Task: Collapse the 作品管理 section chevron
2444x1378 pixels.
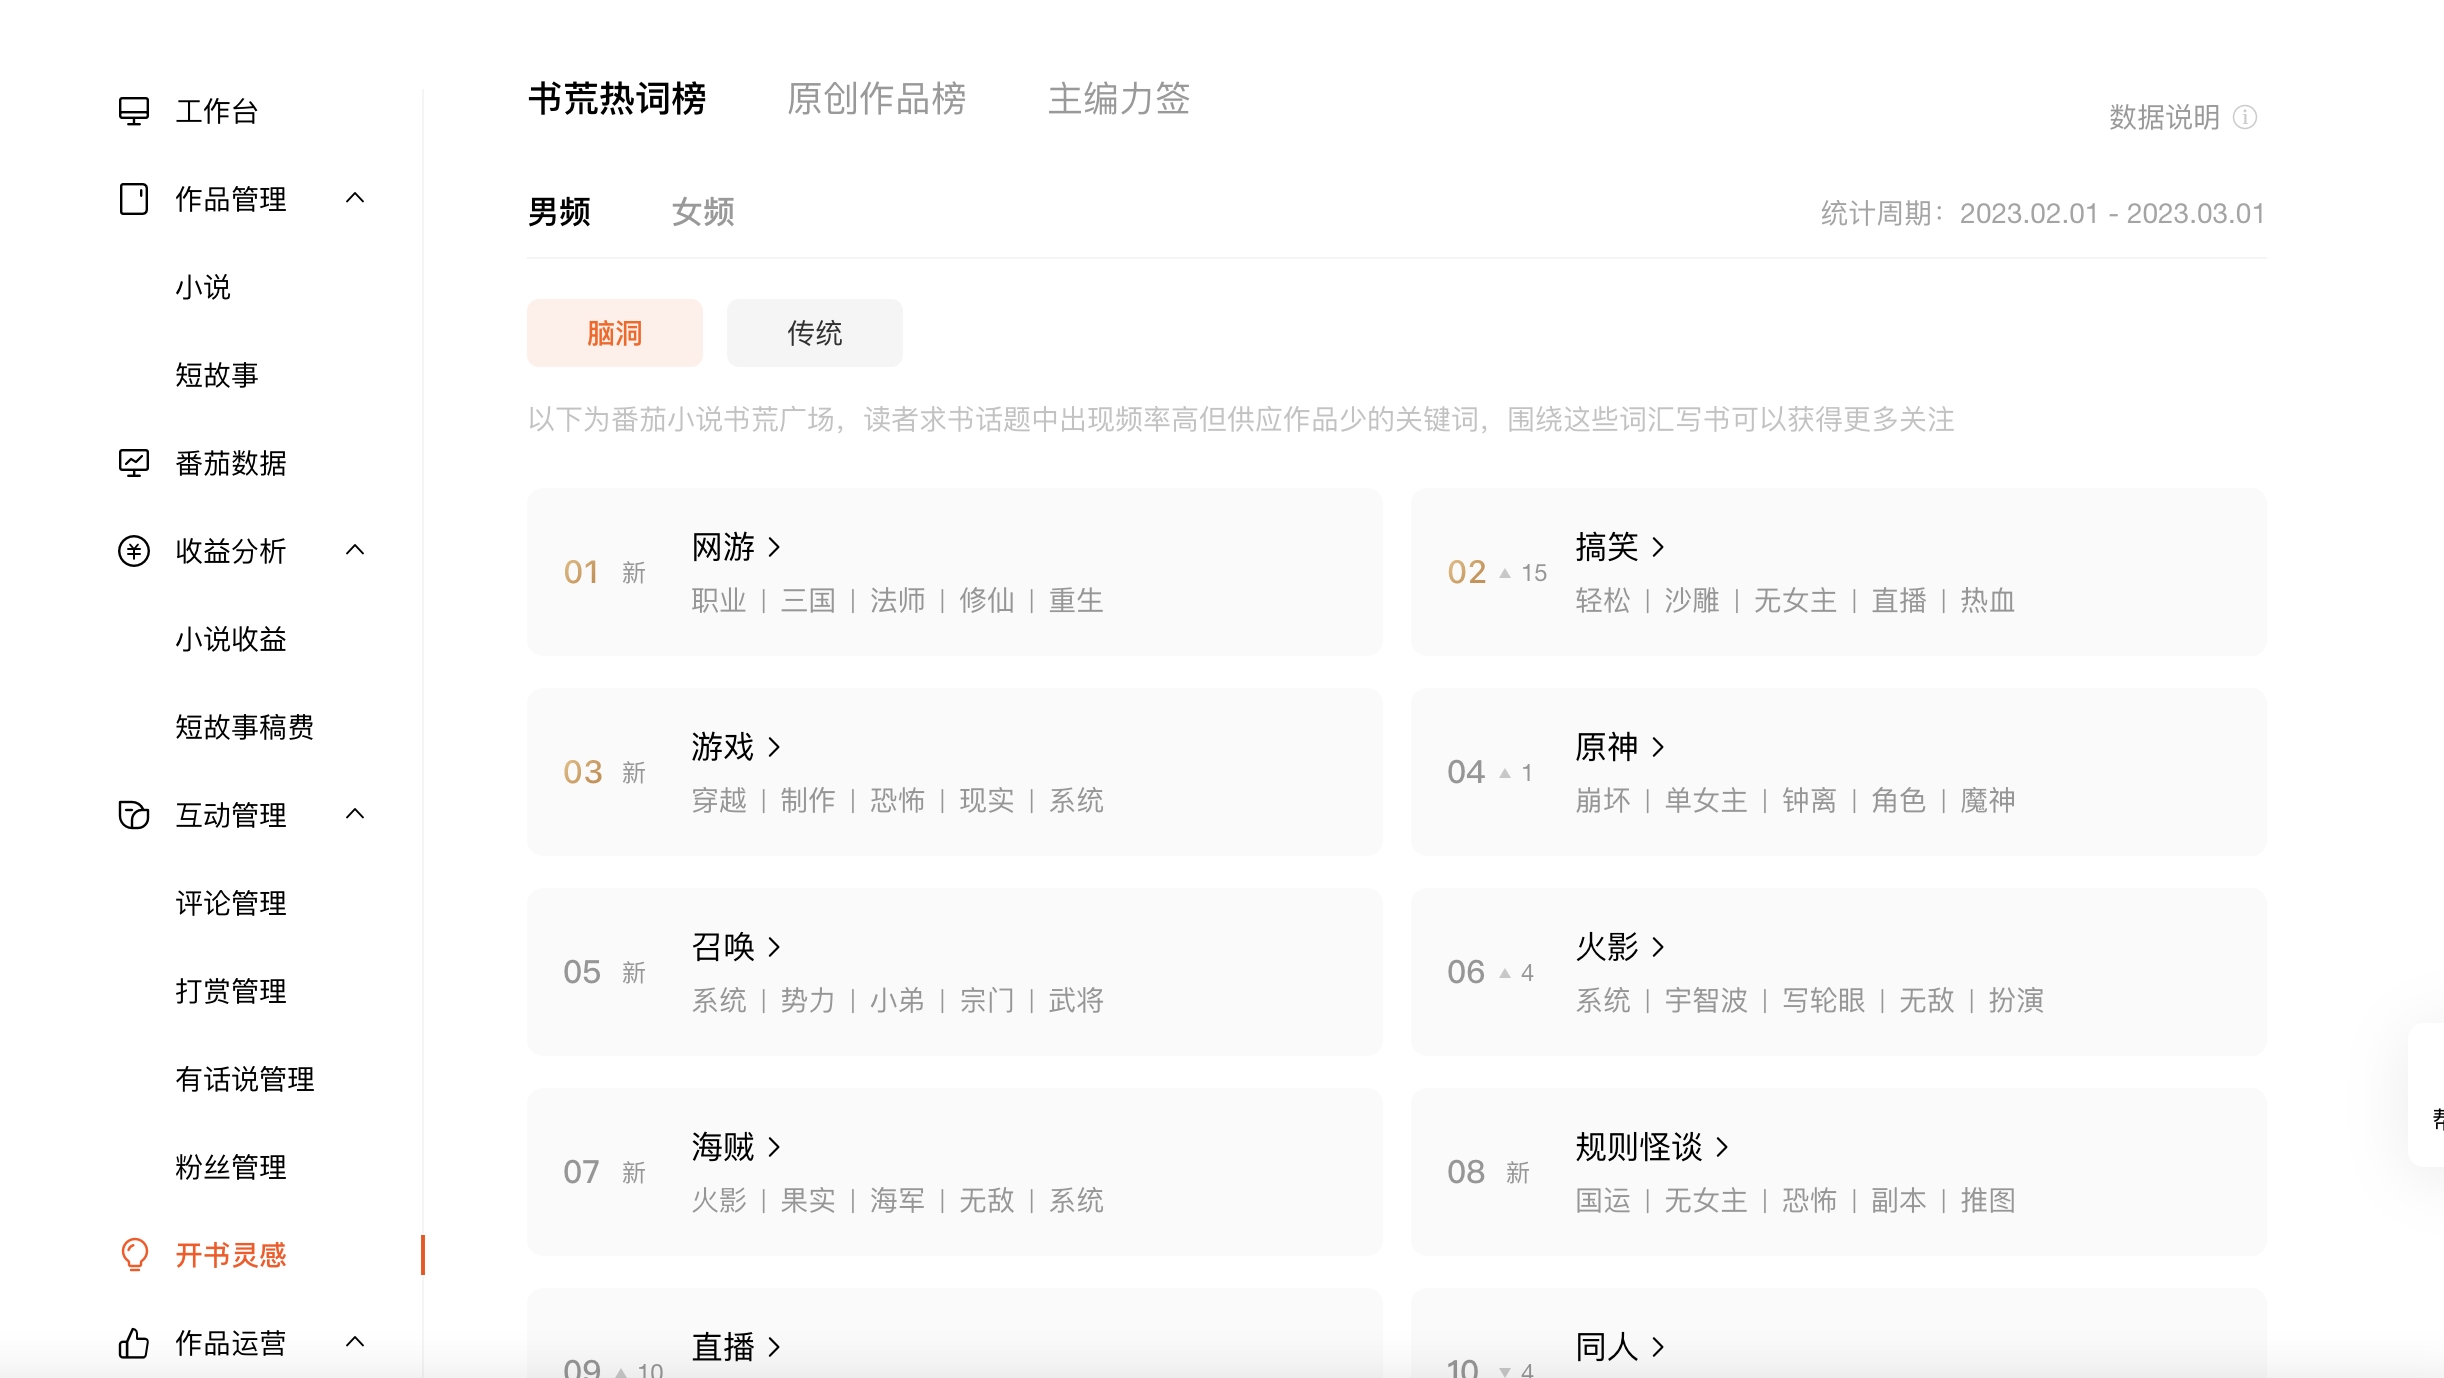Action: pyautogui.click(x=355, y=198)
